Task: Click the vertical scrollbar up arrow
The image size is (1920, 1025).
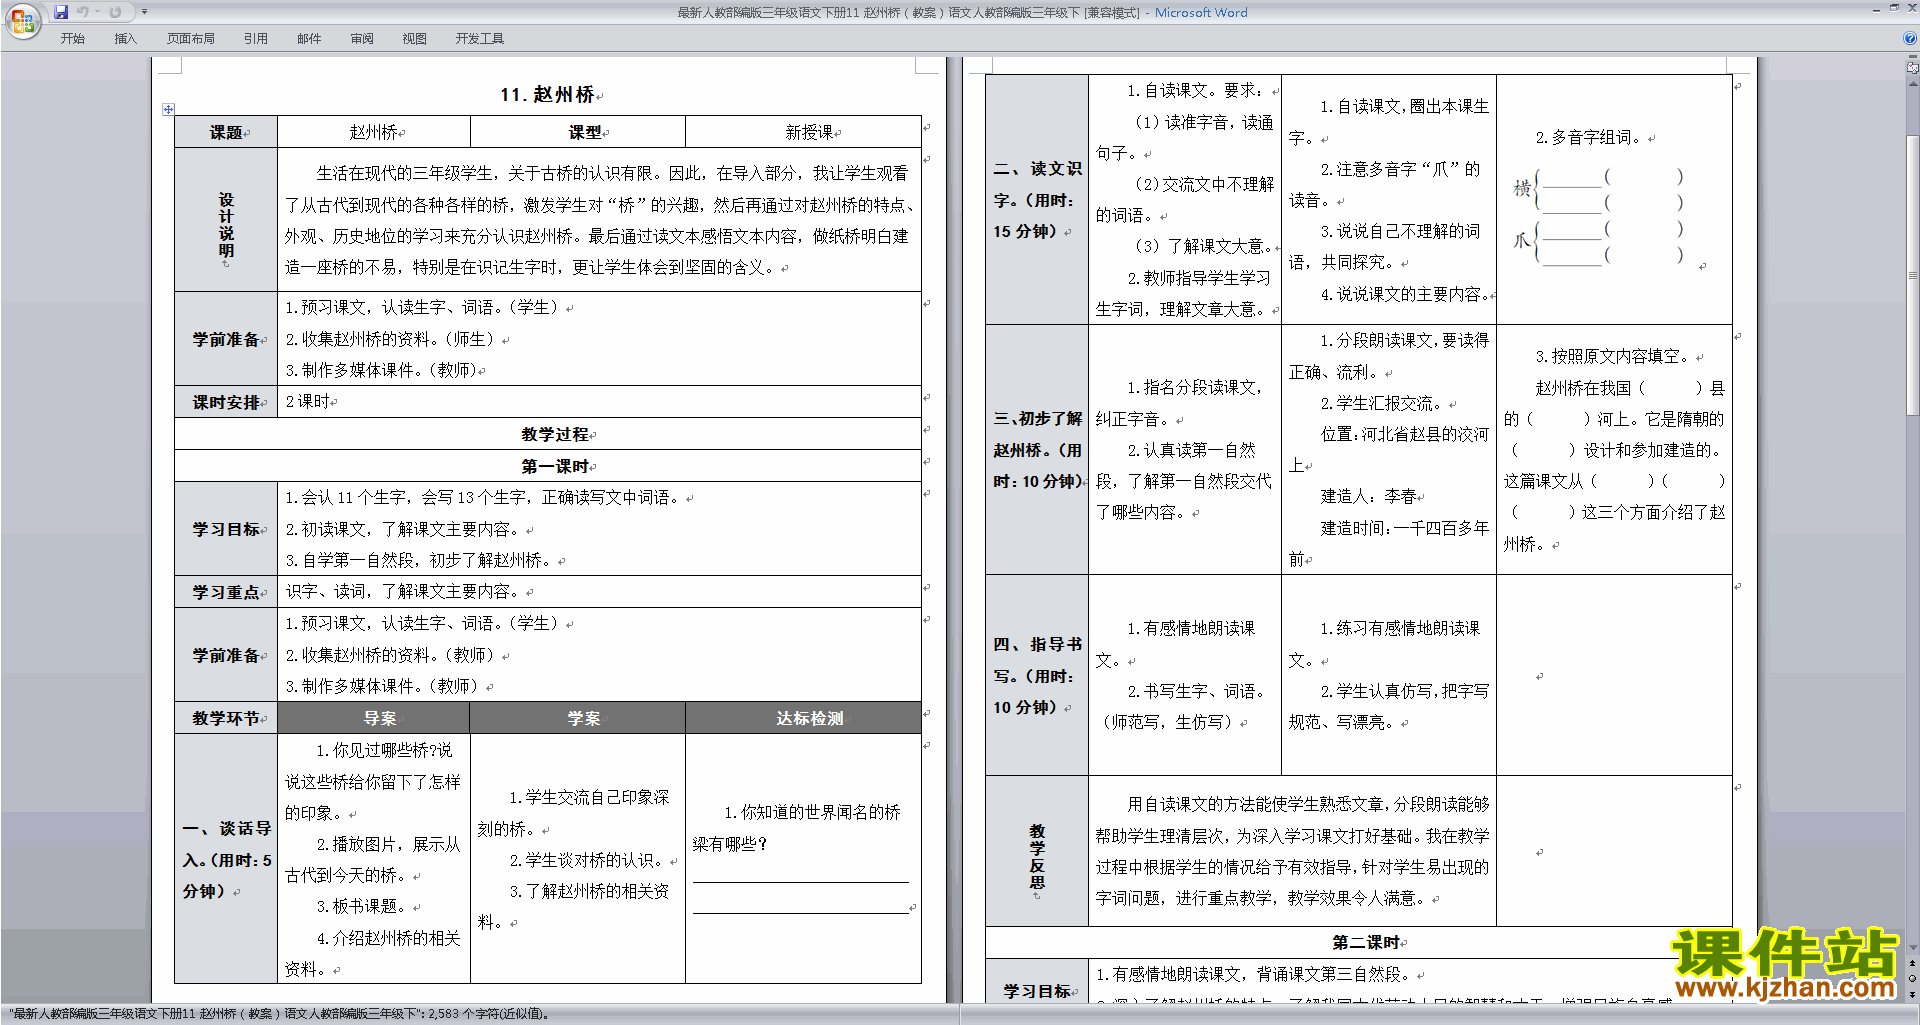Action: 1913,83
